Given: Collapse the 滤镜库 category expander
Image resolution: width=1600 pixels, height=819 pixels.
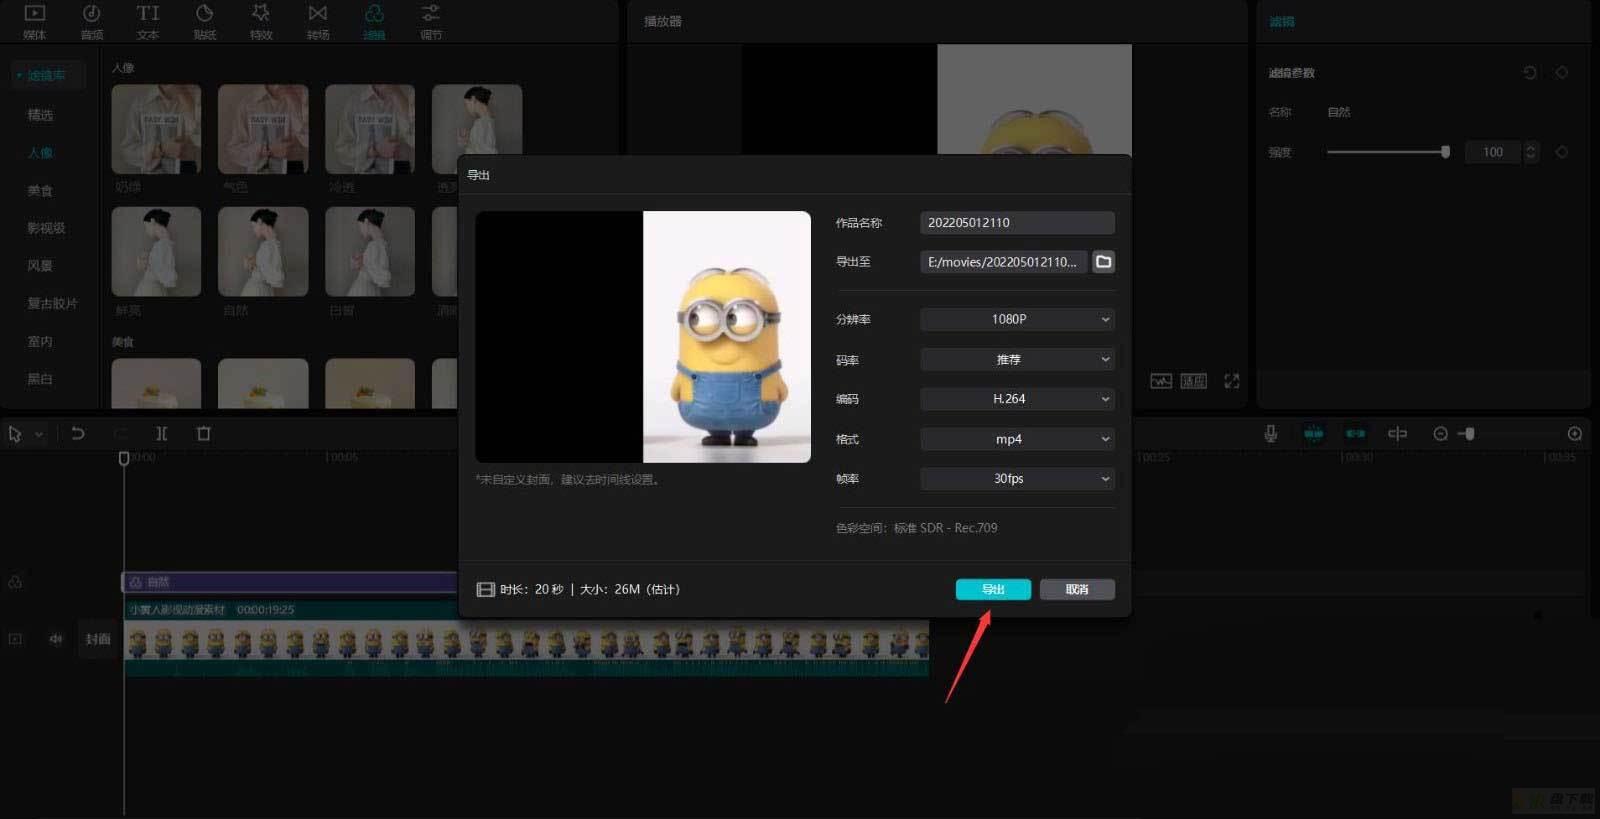Looking at the screenshot, I should (x=19, y=75).
